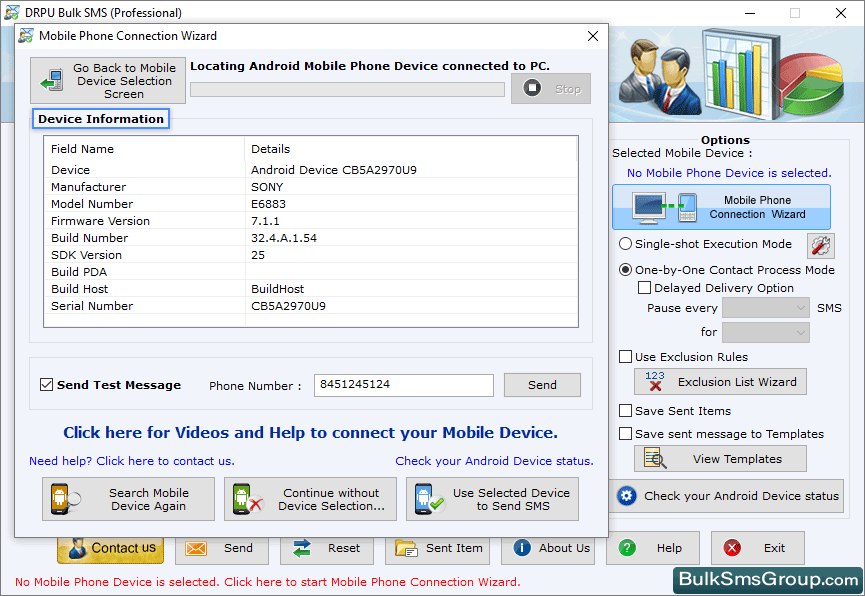The width and height of the screenshot is (865, 596).
Task: Select the Serial Number CB5A2970U9 row
Action: 311,306
